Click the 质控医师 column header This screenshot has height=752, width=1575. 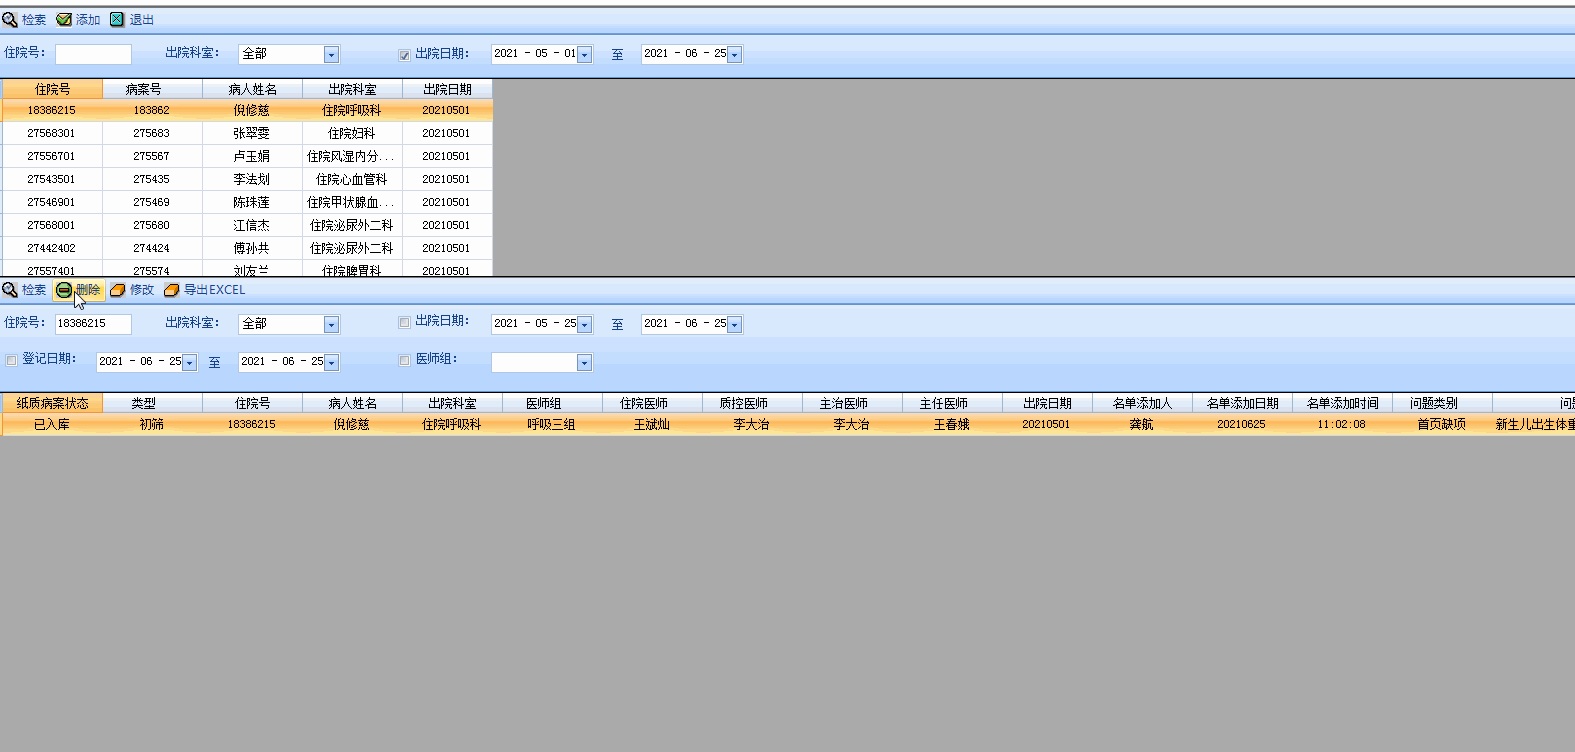[752, 403]
